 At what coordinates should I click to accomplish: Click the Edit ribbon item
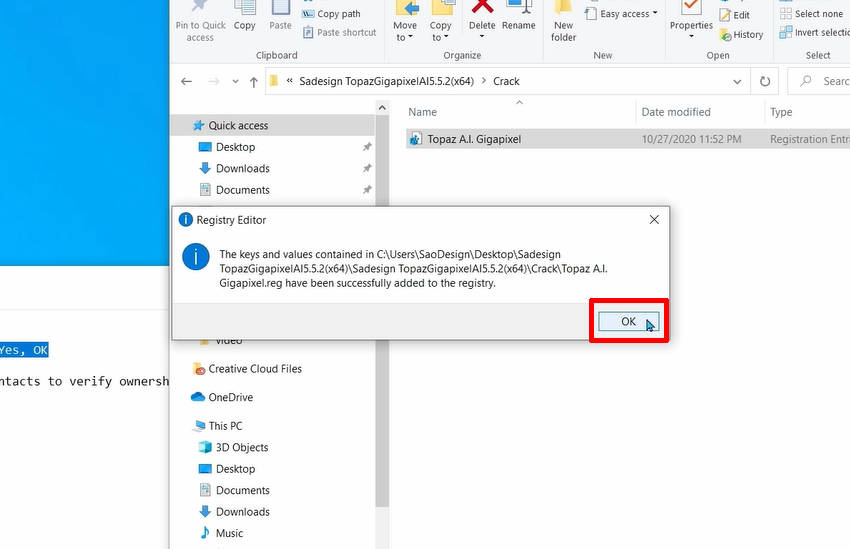click(735, 15)
